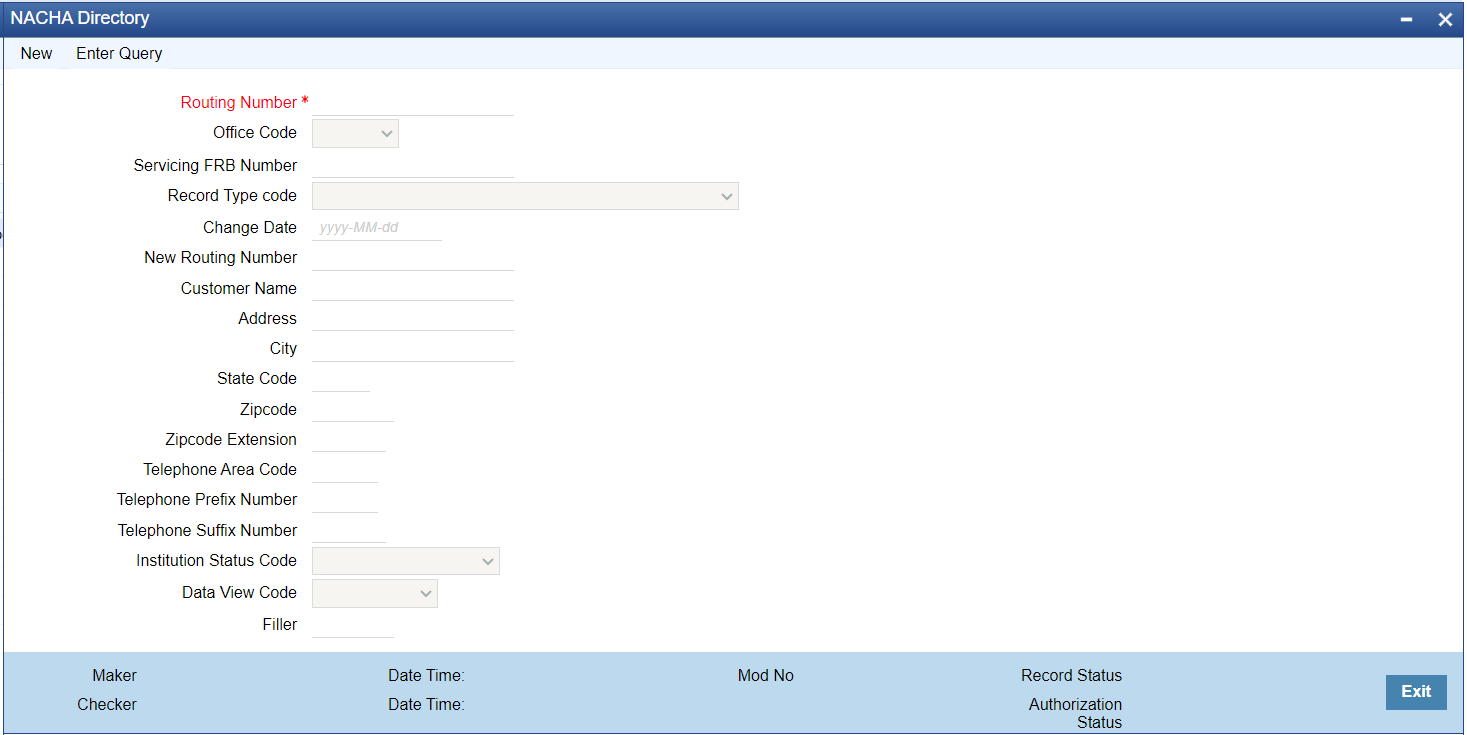Click the Checker label
The height and width of the screenshot is (735, 1467).
pyautogui.click(x=107, y=704)
